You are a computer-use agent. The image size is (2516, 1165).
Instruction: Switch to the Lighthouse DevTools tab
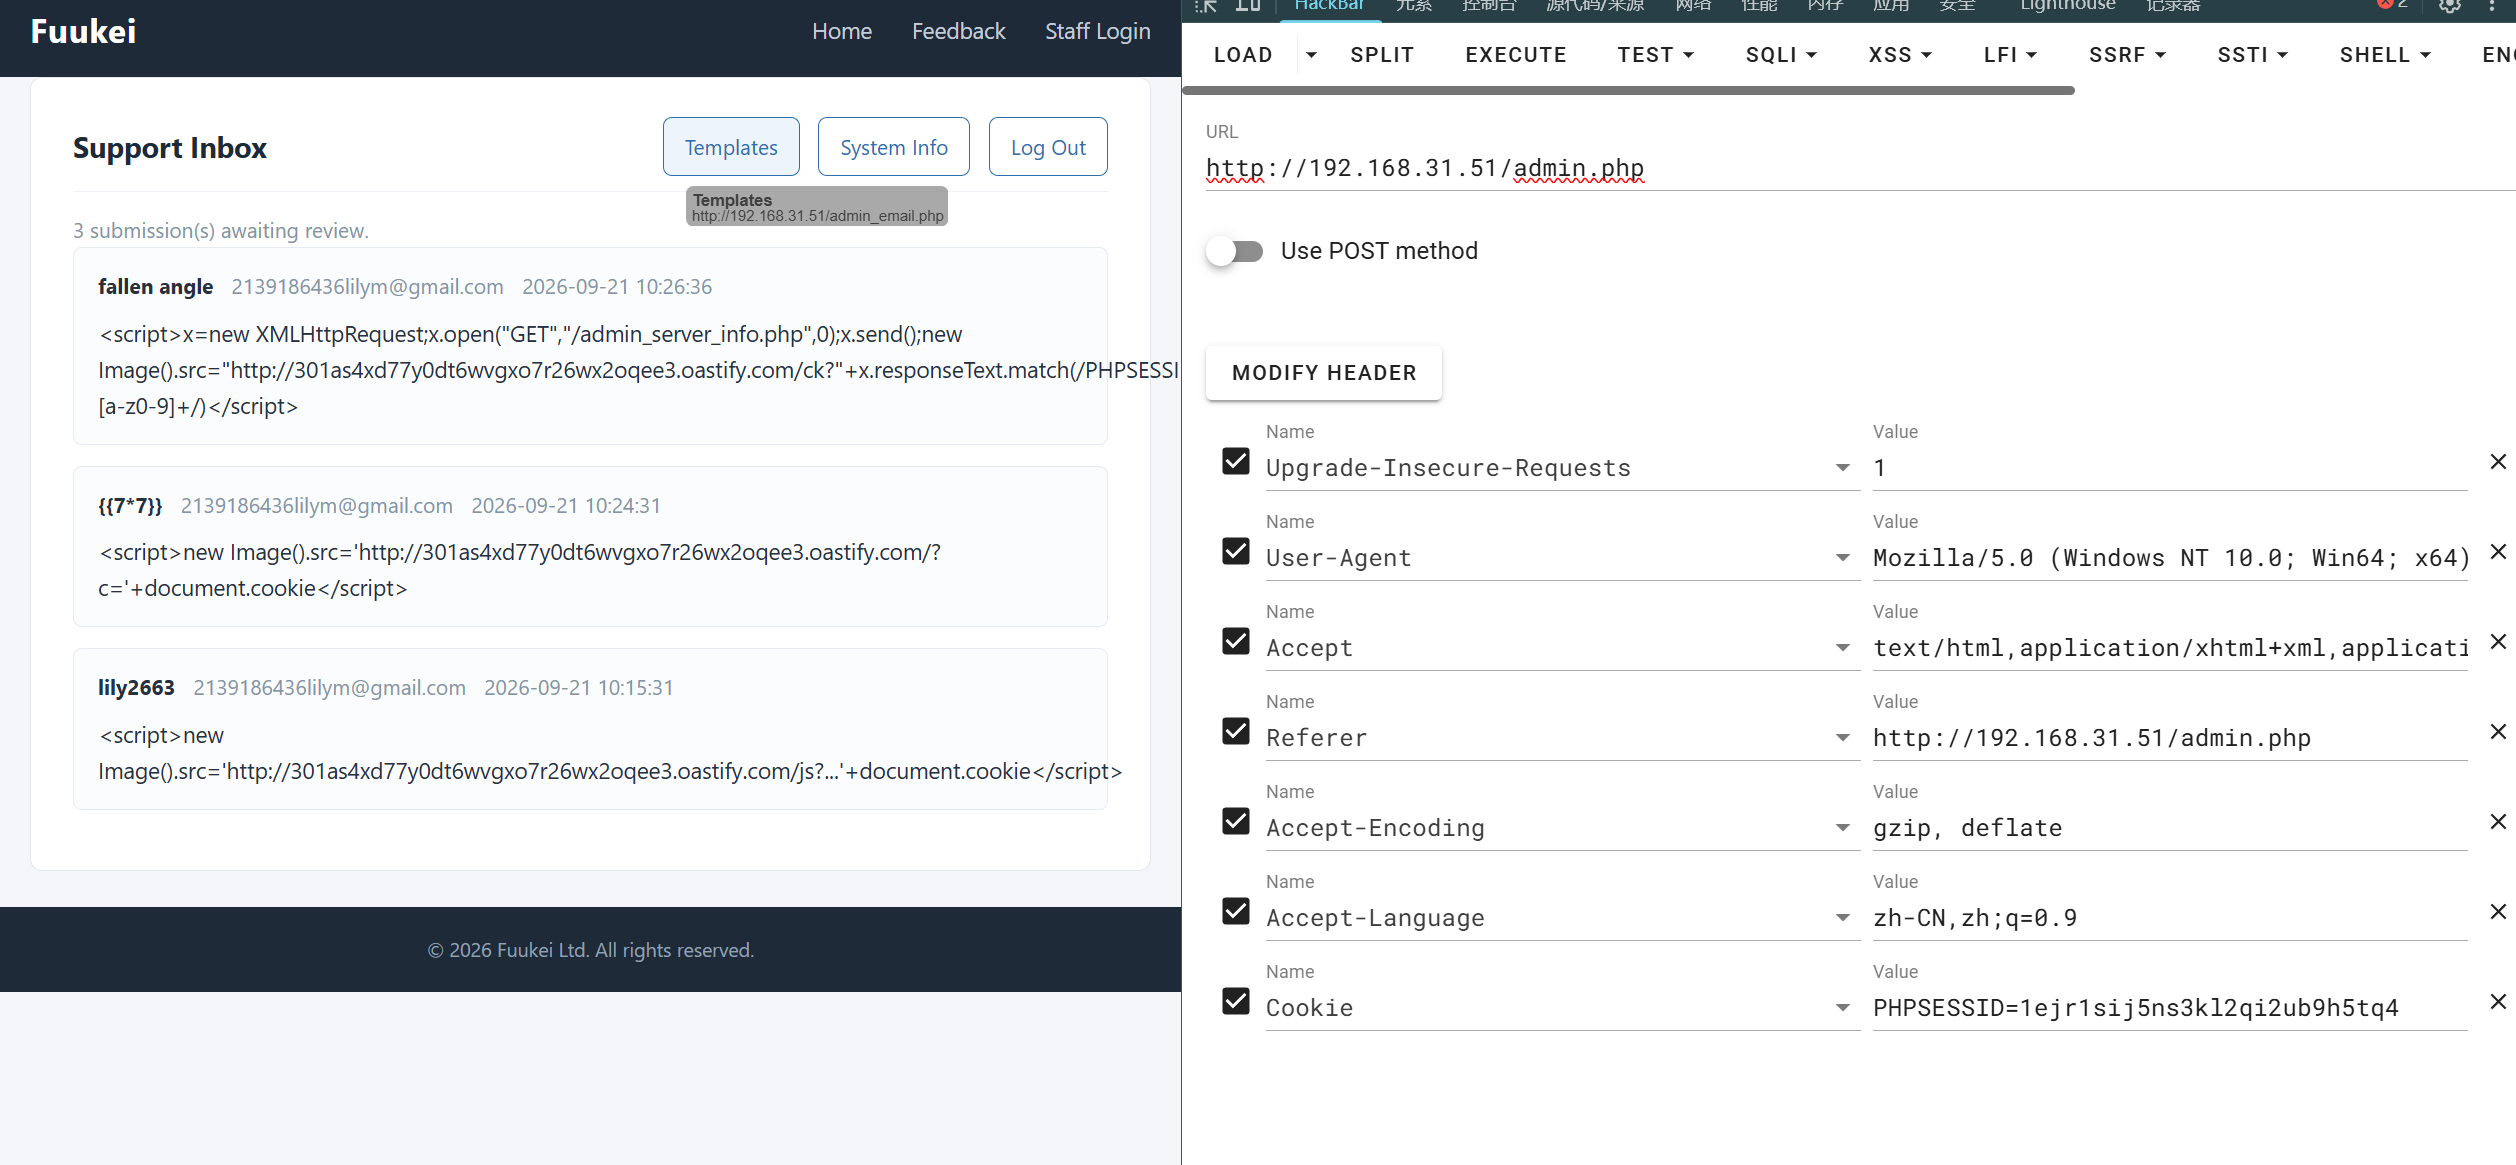coord(2067,6)
